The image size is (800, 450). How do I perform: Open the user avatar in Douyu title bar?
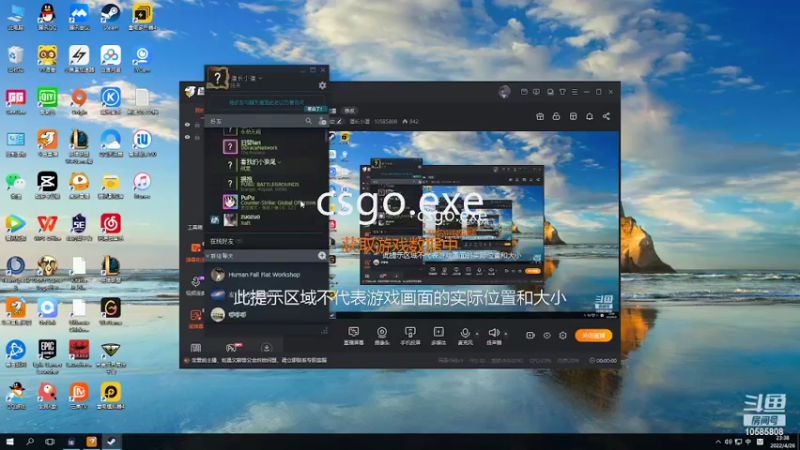(504, 92)
